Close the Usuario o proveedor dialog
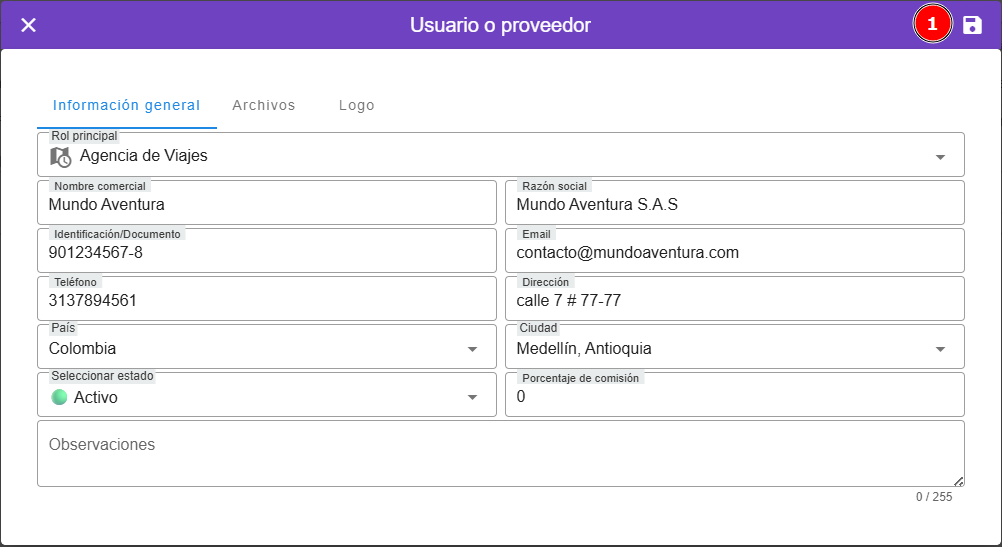1002x547 pixels. tap(29, 25)
